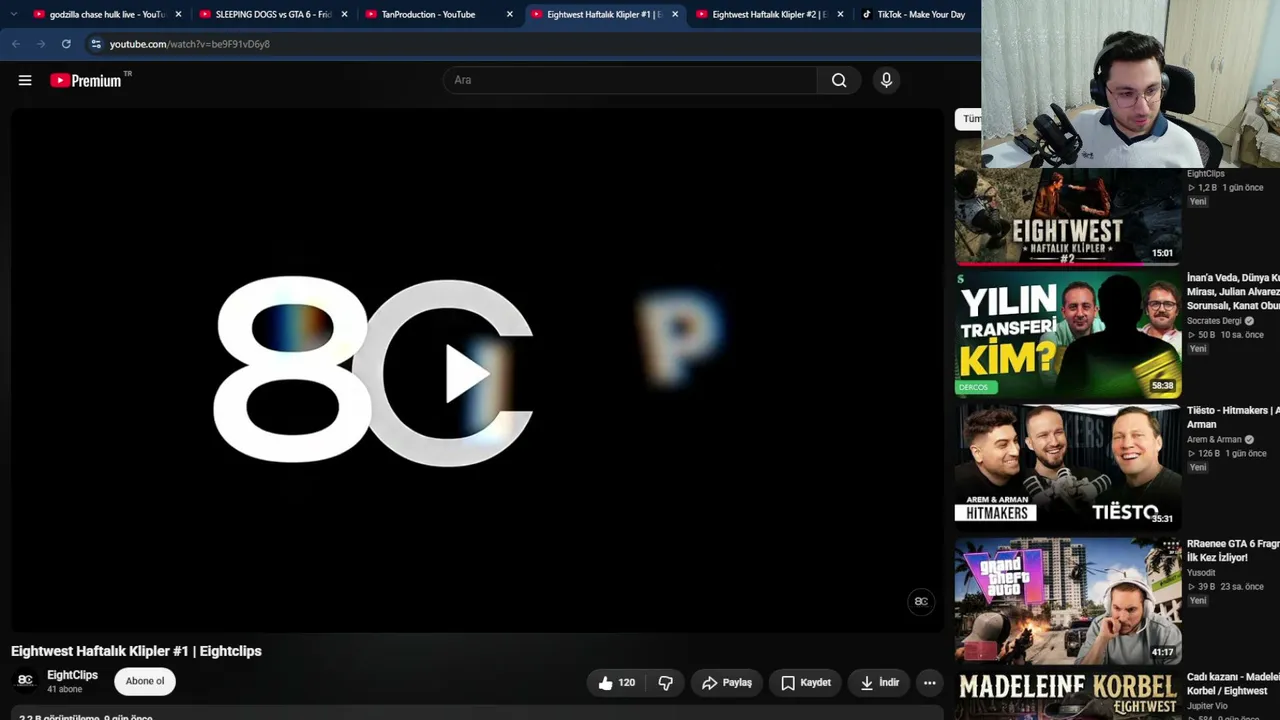Close the Eightwest Haftalık Klipler #2 tab
The height and width of the screenshot is (720, 1280).
pos(840,15)
